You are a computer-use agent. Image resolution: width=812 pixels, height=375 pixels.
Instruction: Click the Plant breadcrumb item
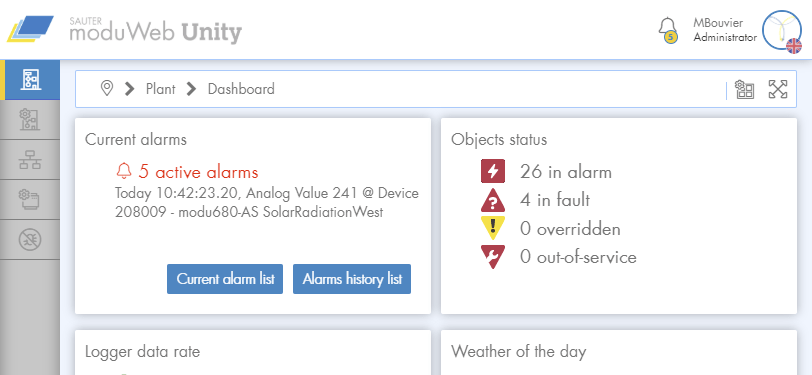tap(161, 89)
